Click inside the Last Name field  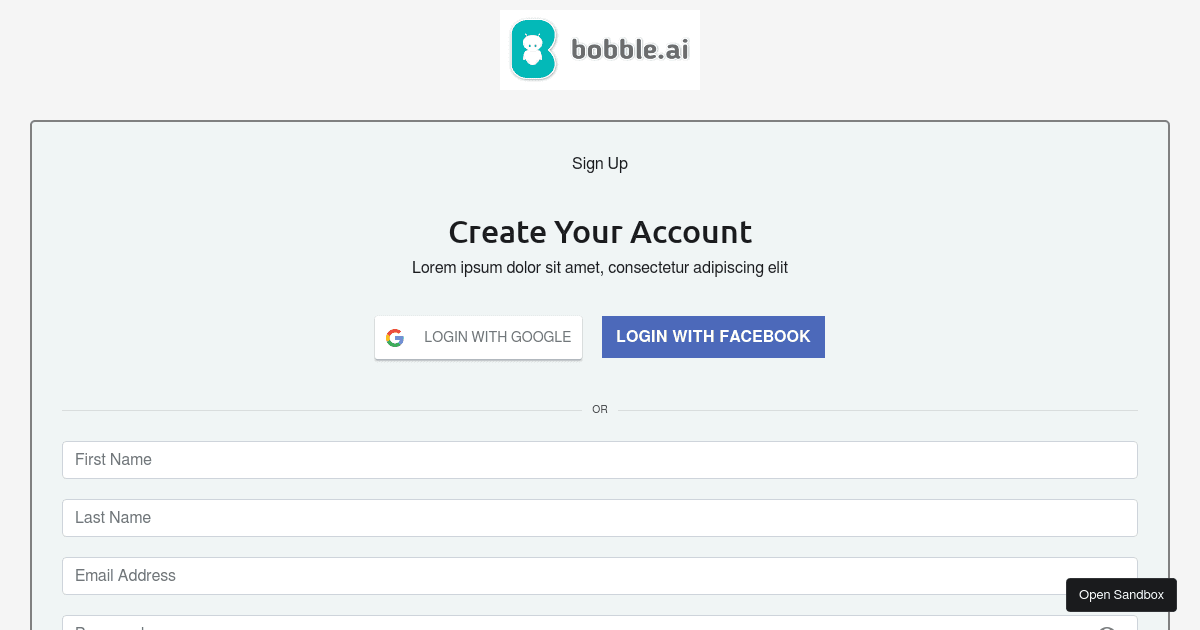(x=600, y=517)
